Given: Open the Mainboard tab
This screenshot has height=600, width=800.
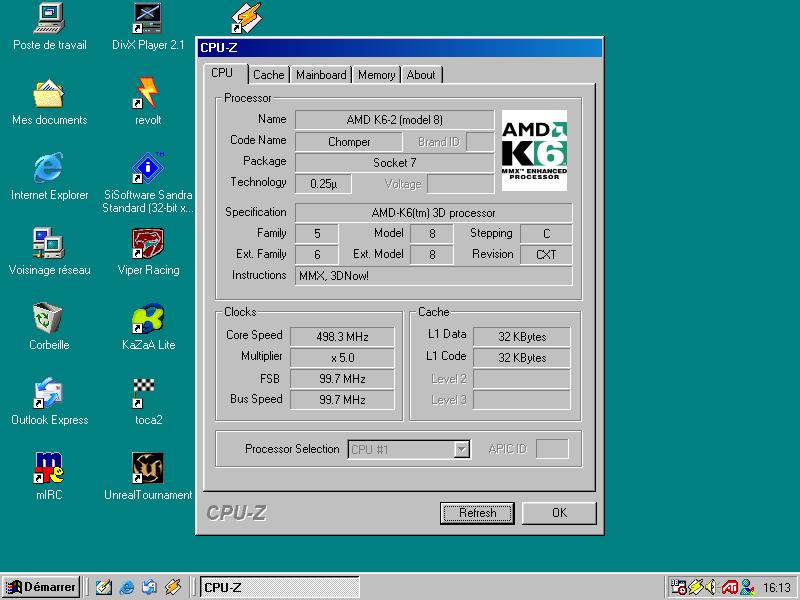Looking at the screenshot, I should pos(321,75).
